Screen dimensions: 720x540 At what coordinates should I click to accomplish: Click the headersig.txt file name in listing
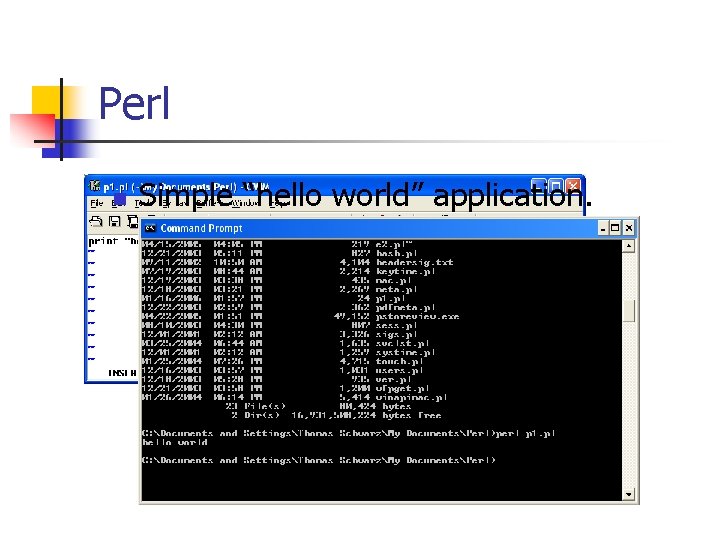(x=415, y=262)
